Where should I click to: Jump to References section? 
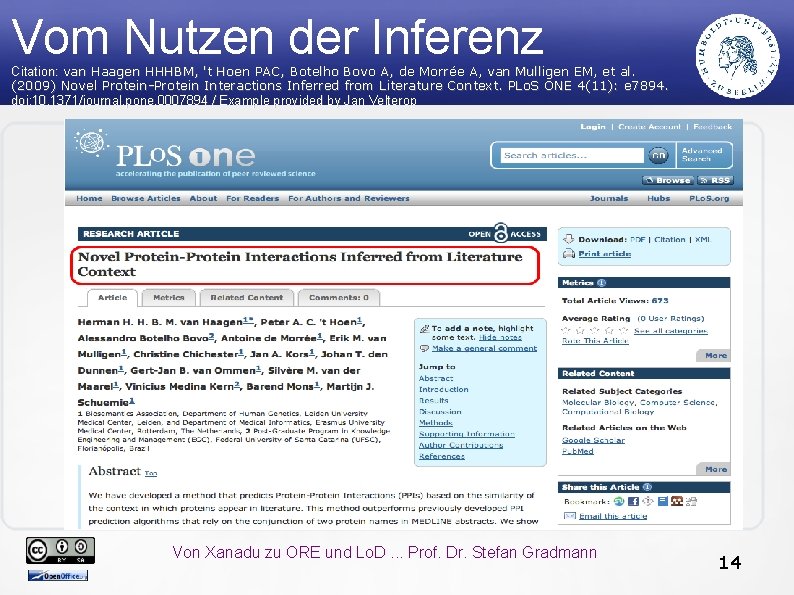tap(442, 456)
